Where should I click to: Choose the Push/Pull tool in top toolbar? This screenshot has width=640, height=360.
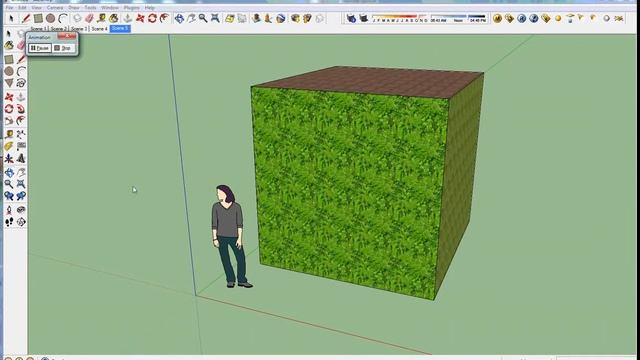[x=128, y=18]
